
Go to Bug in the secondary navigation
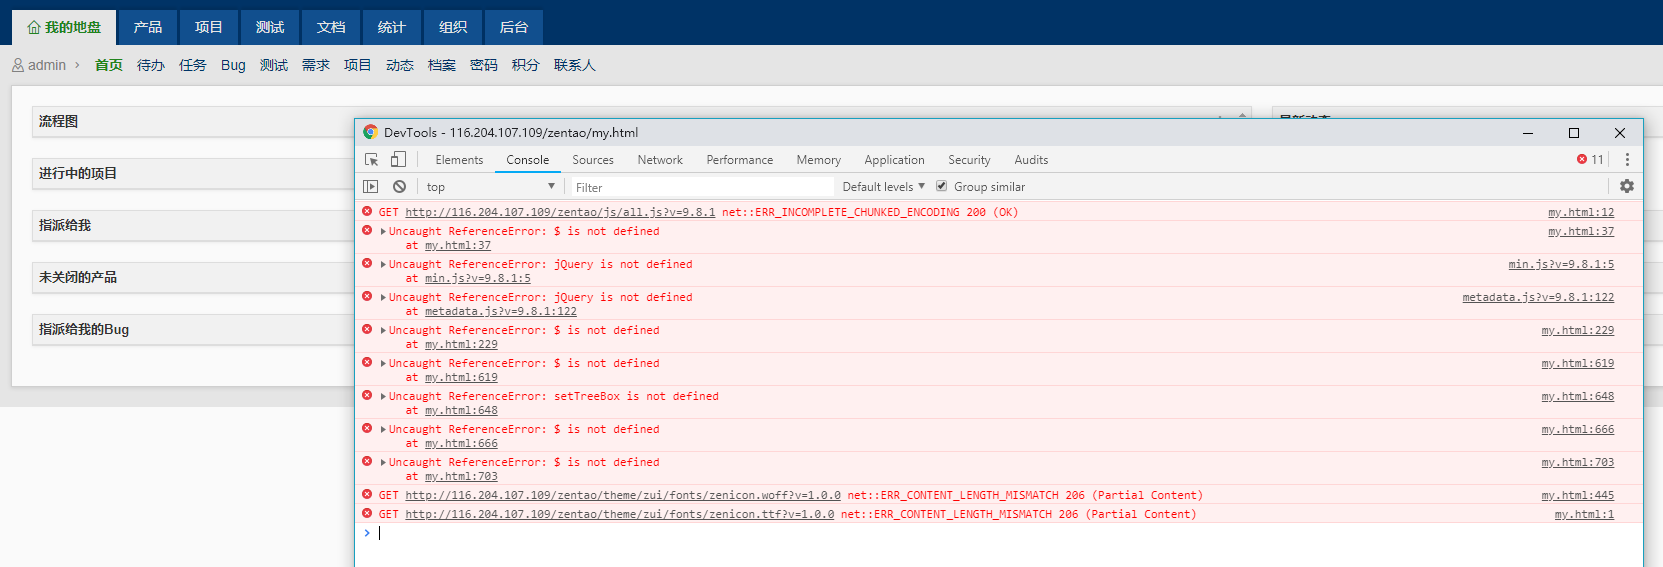pyautogui.click(x=233, y=65)
